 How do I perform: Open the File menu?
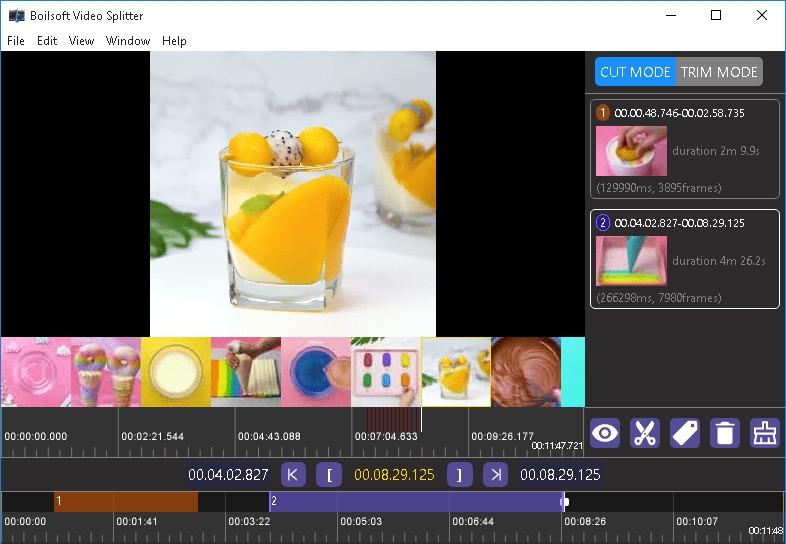click(16, 41)
